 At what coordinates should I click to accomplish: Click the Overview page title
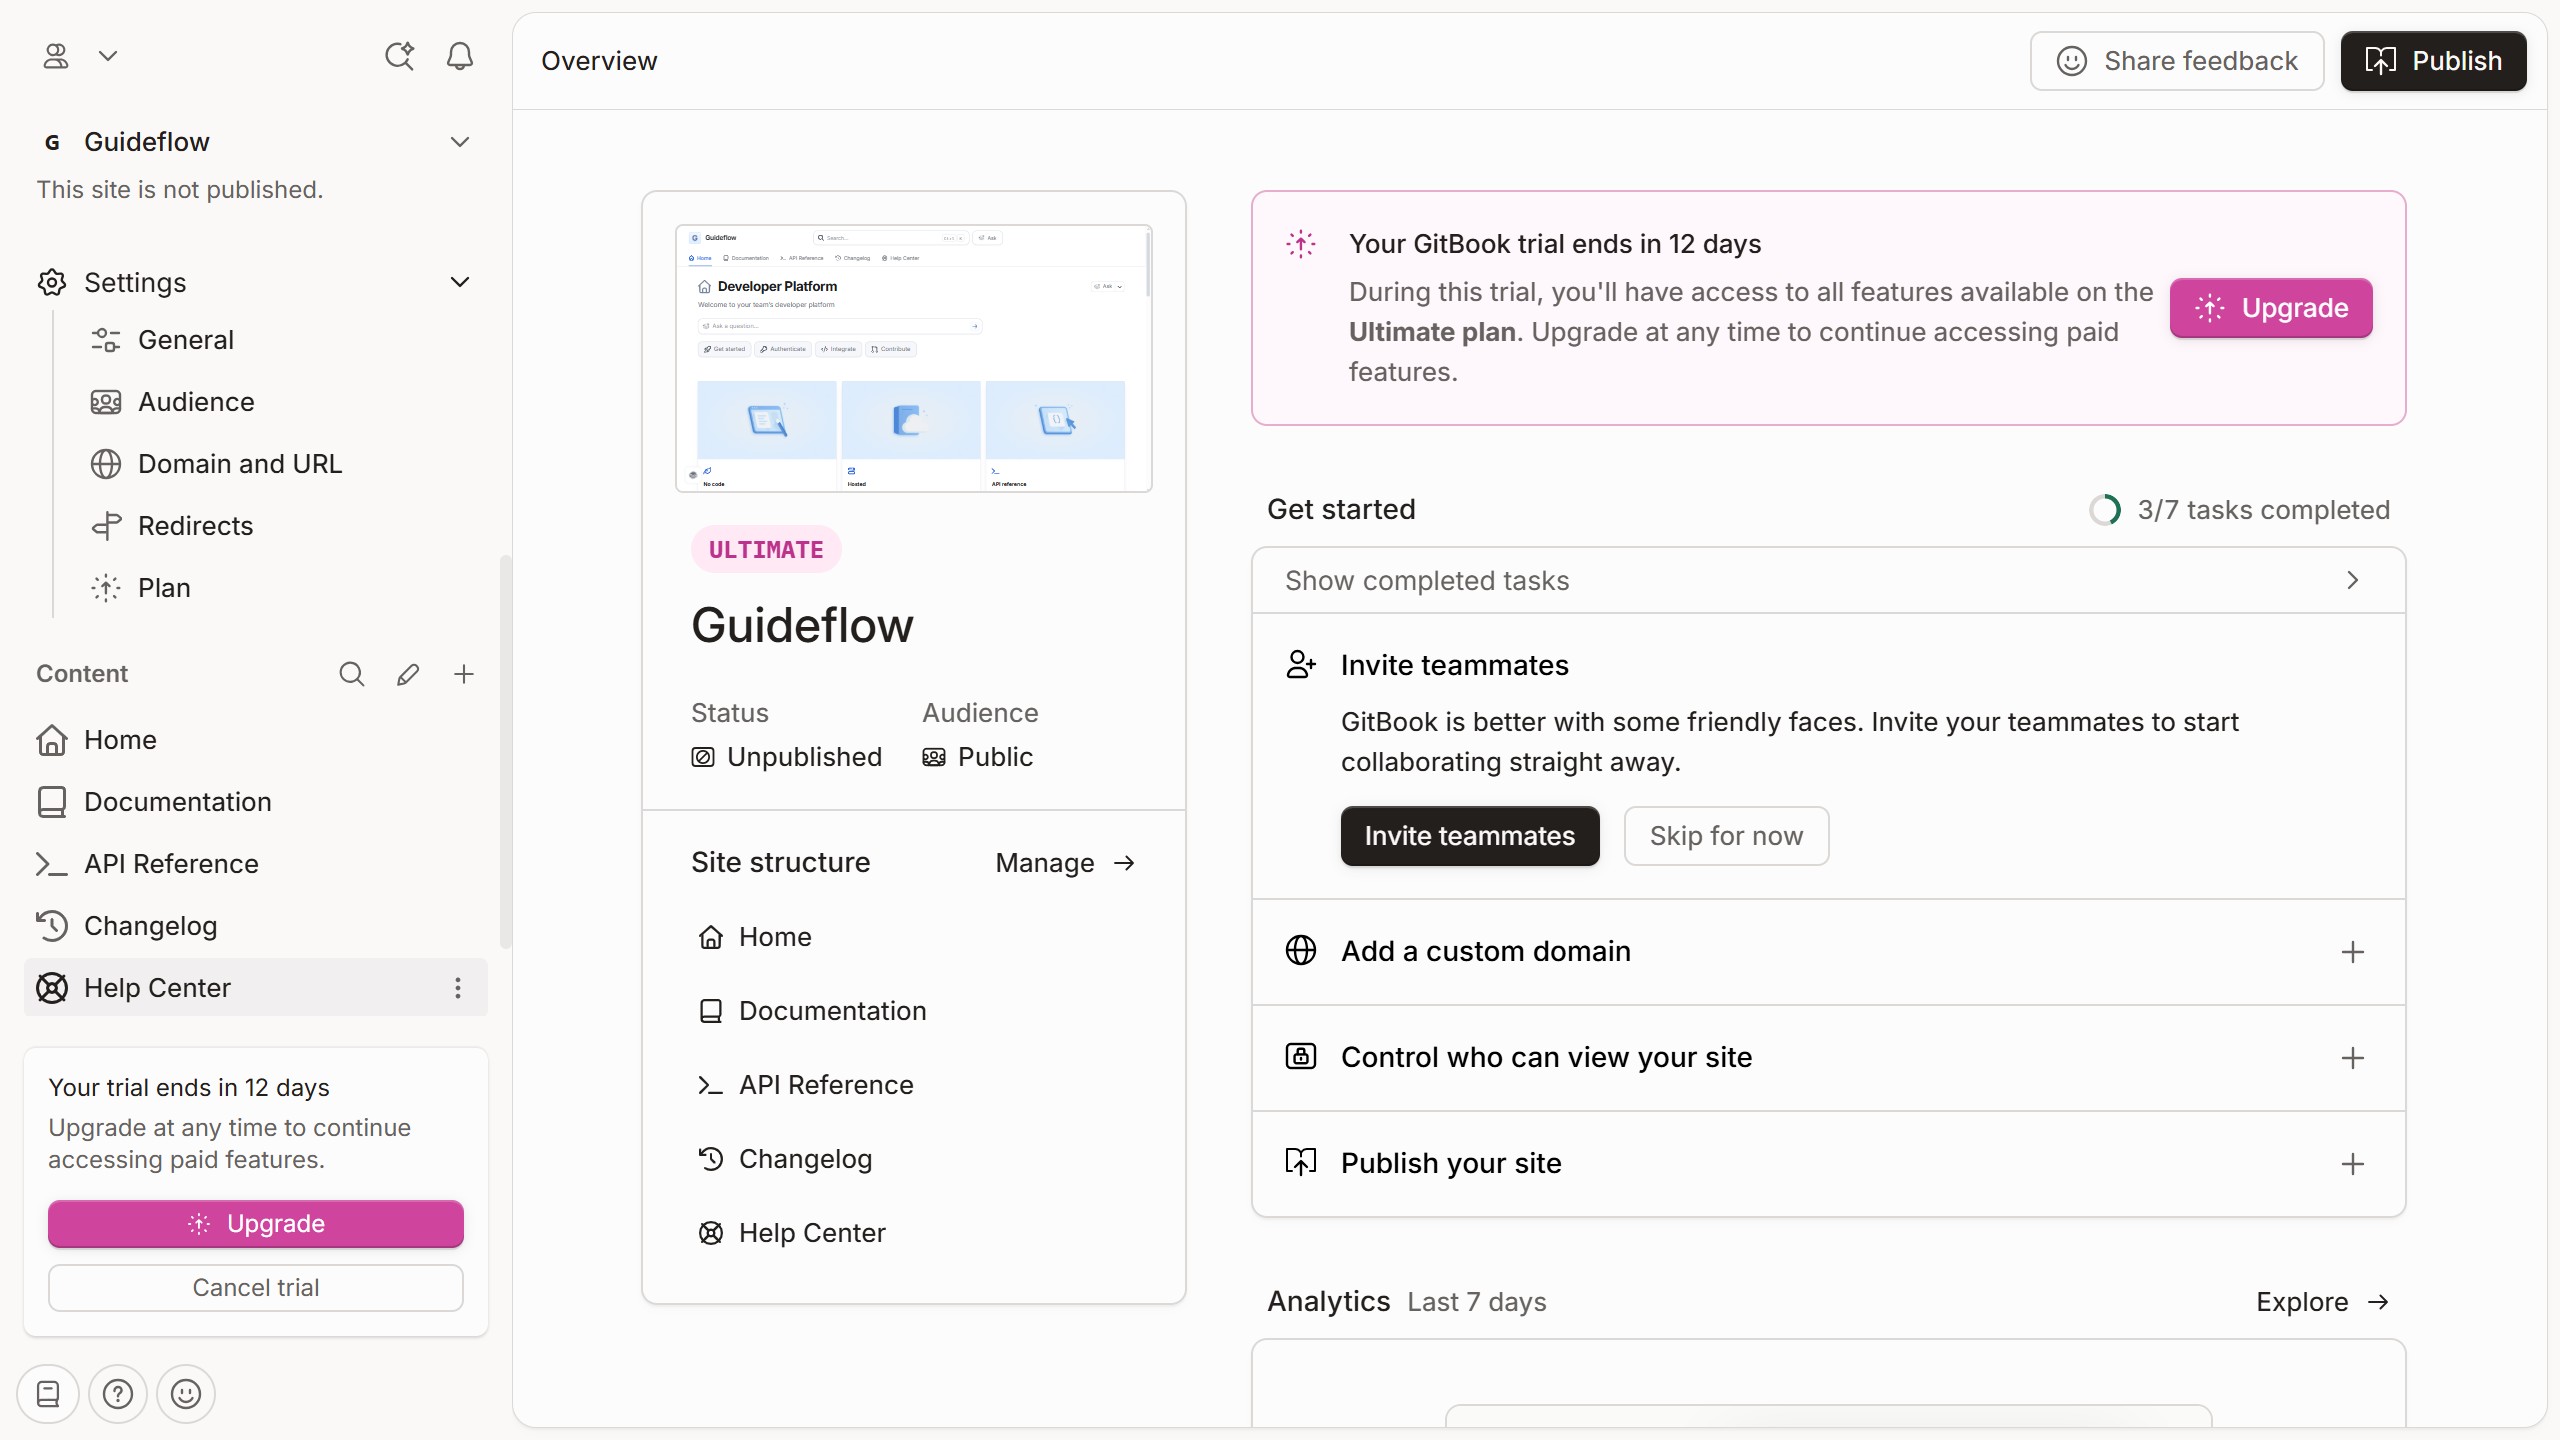point(599,61)
